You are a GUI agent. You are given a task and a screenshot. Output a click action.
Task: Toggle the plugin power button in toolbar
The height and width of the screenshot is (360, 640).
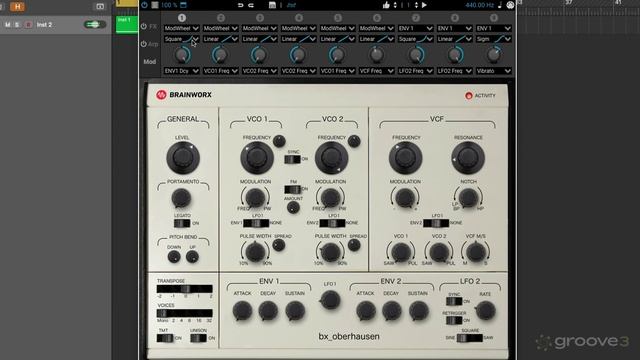tap(144, 5)
